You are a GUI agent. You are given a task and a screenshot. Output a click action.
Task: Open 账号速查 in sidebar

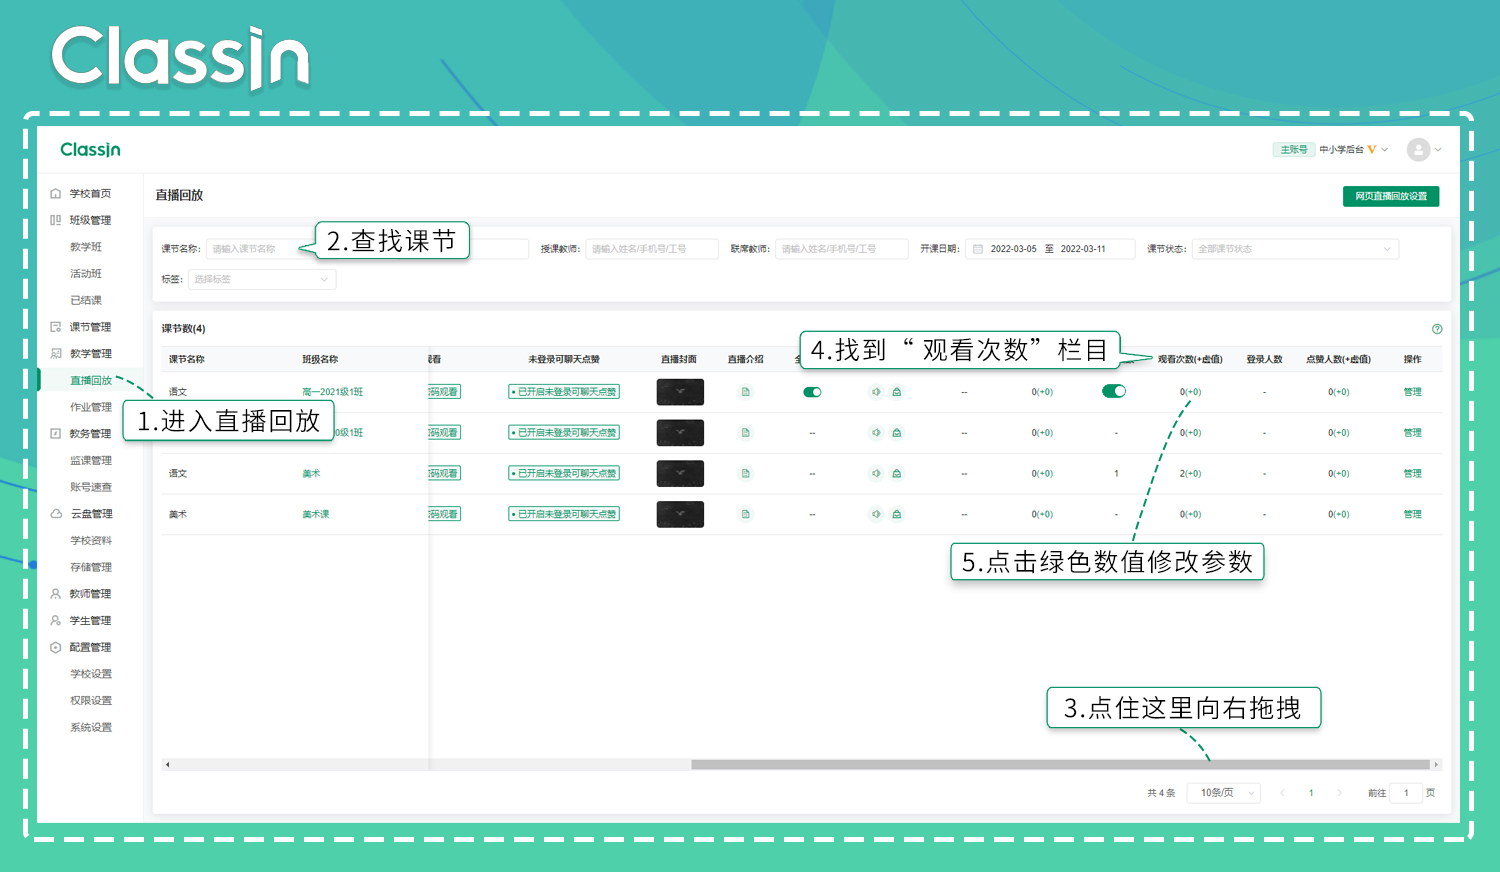(x=91, y=487)
